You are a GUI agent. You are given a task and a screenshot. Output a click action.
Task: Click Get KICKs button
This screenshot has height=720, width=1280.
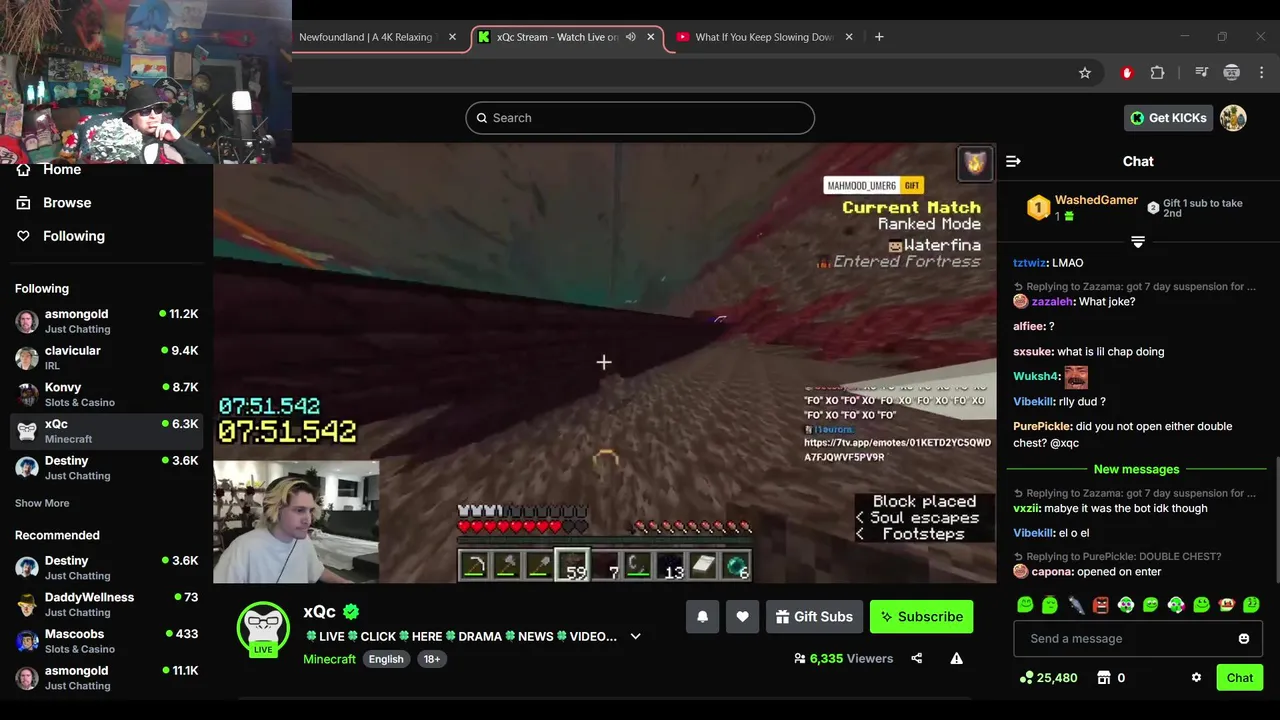click(x=1168, y=118)
